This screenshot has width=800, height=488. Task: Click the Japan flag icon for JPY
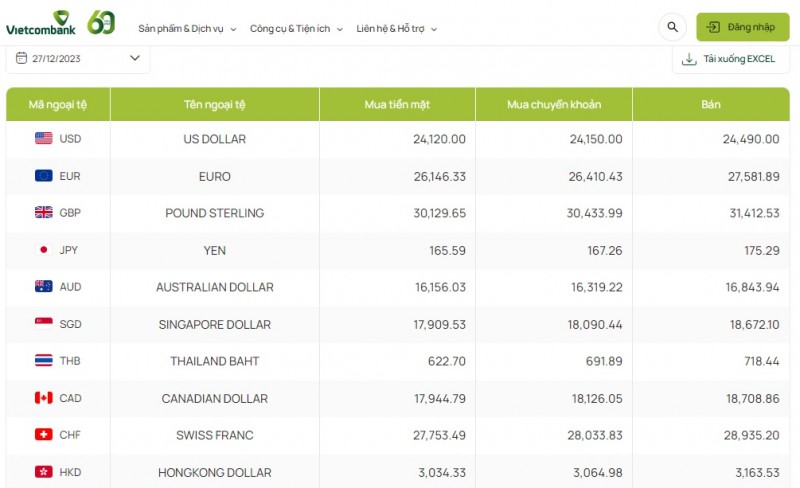click(44, 250)
